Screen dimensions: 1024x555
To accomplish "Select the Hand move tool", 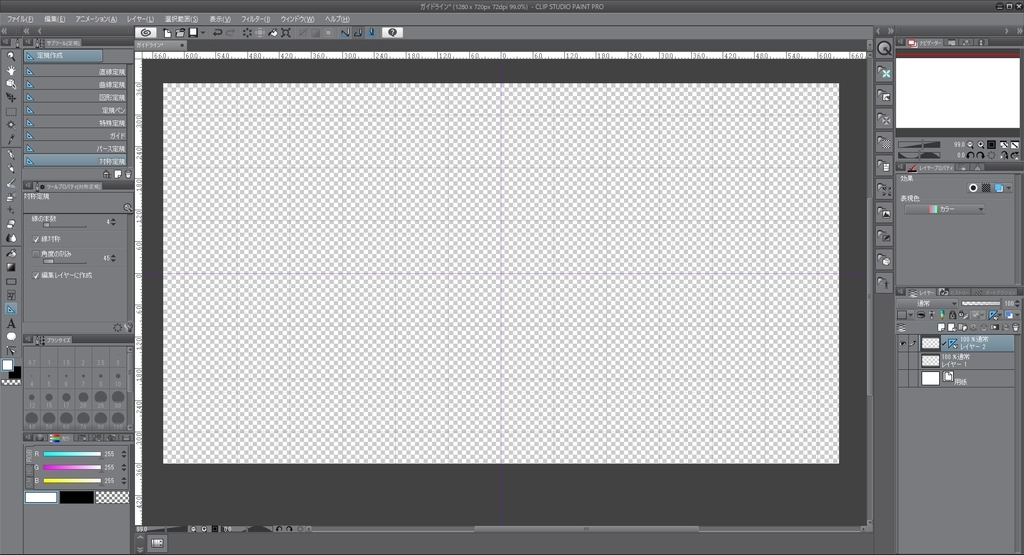I will point(11,70).
